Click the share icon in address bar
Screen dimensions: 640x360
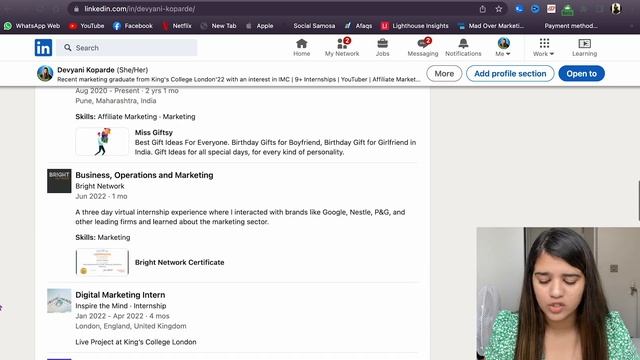pos(482,9)
